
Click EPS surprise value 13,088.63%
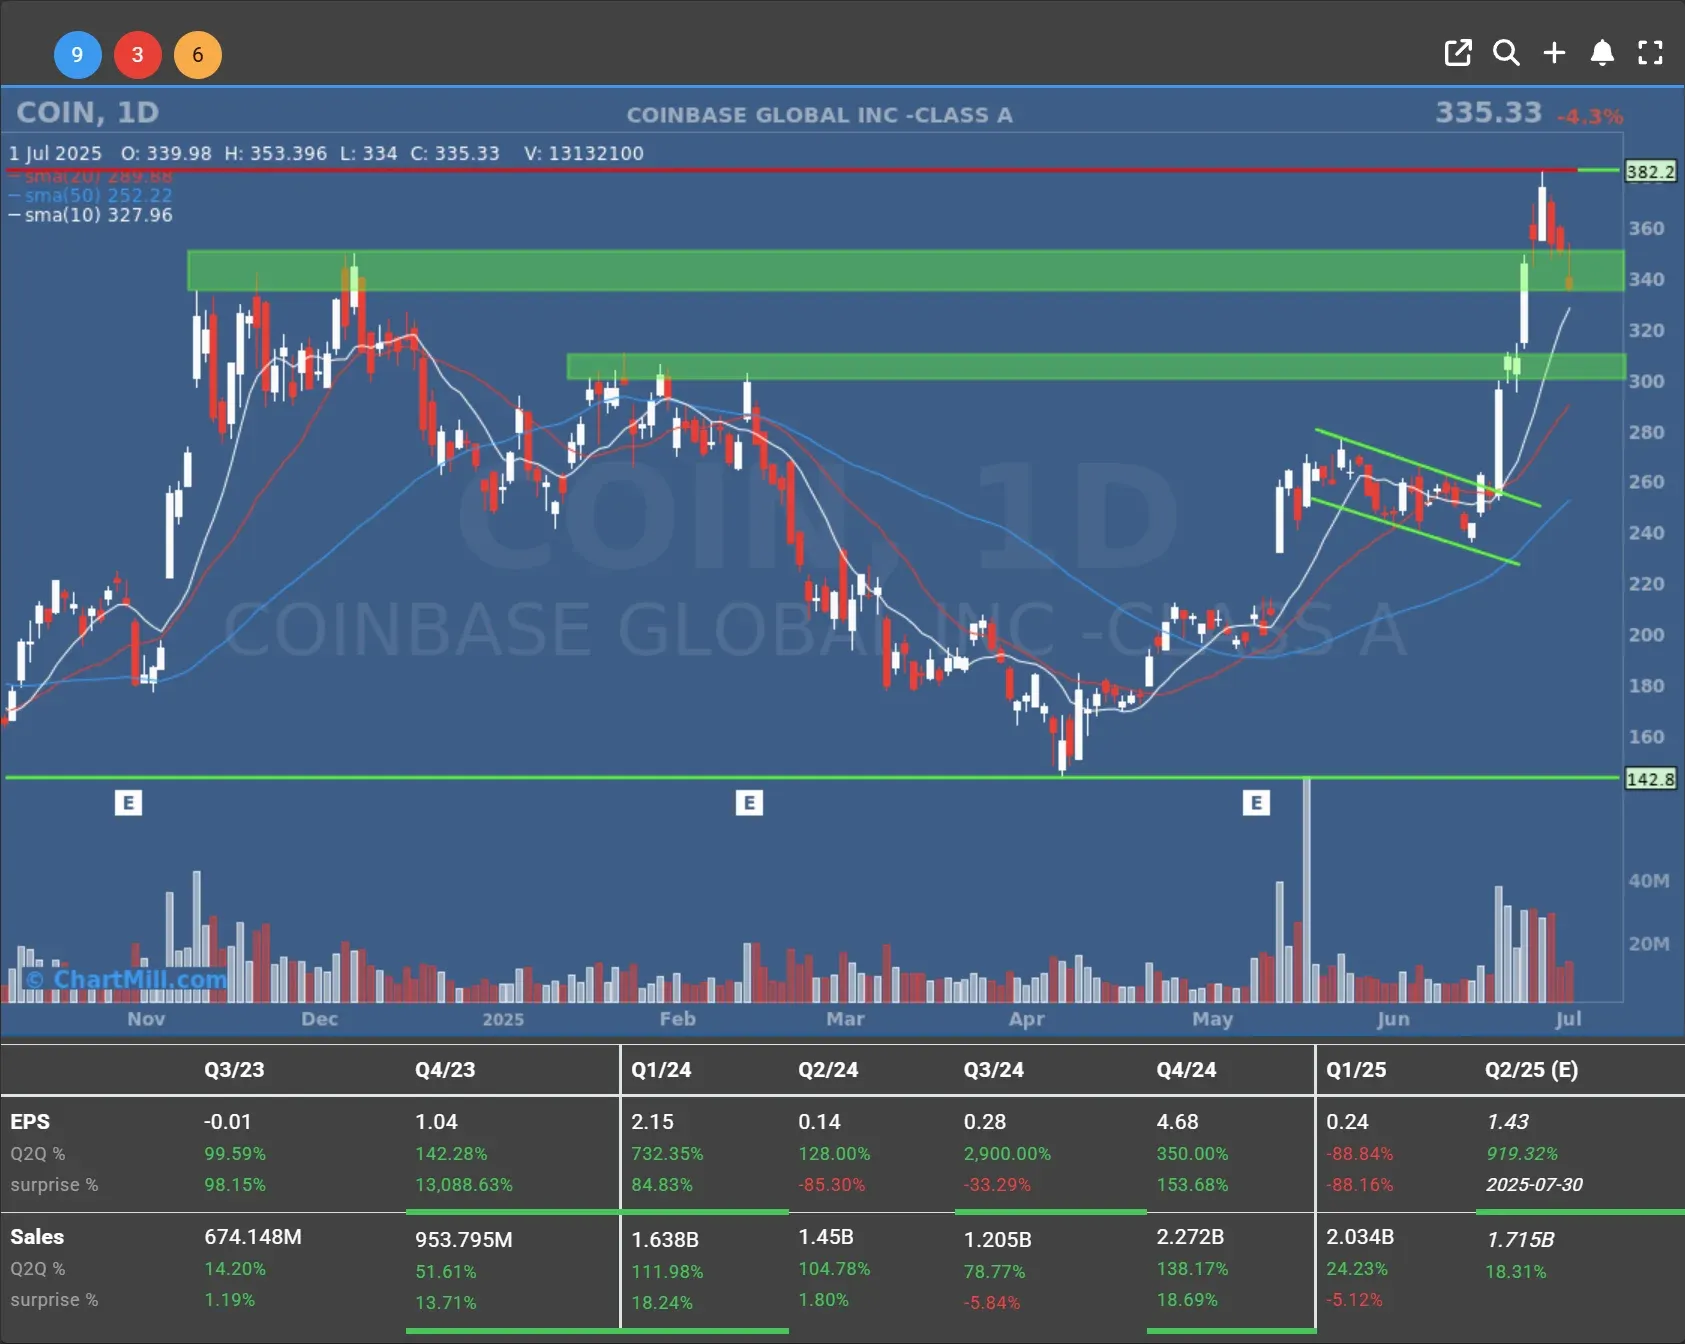(464, 1185)
